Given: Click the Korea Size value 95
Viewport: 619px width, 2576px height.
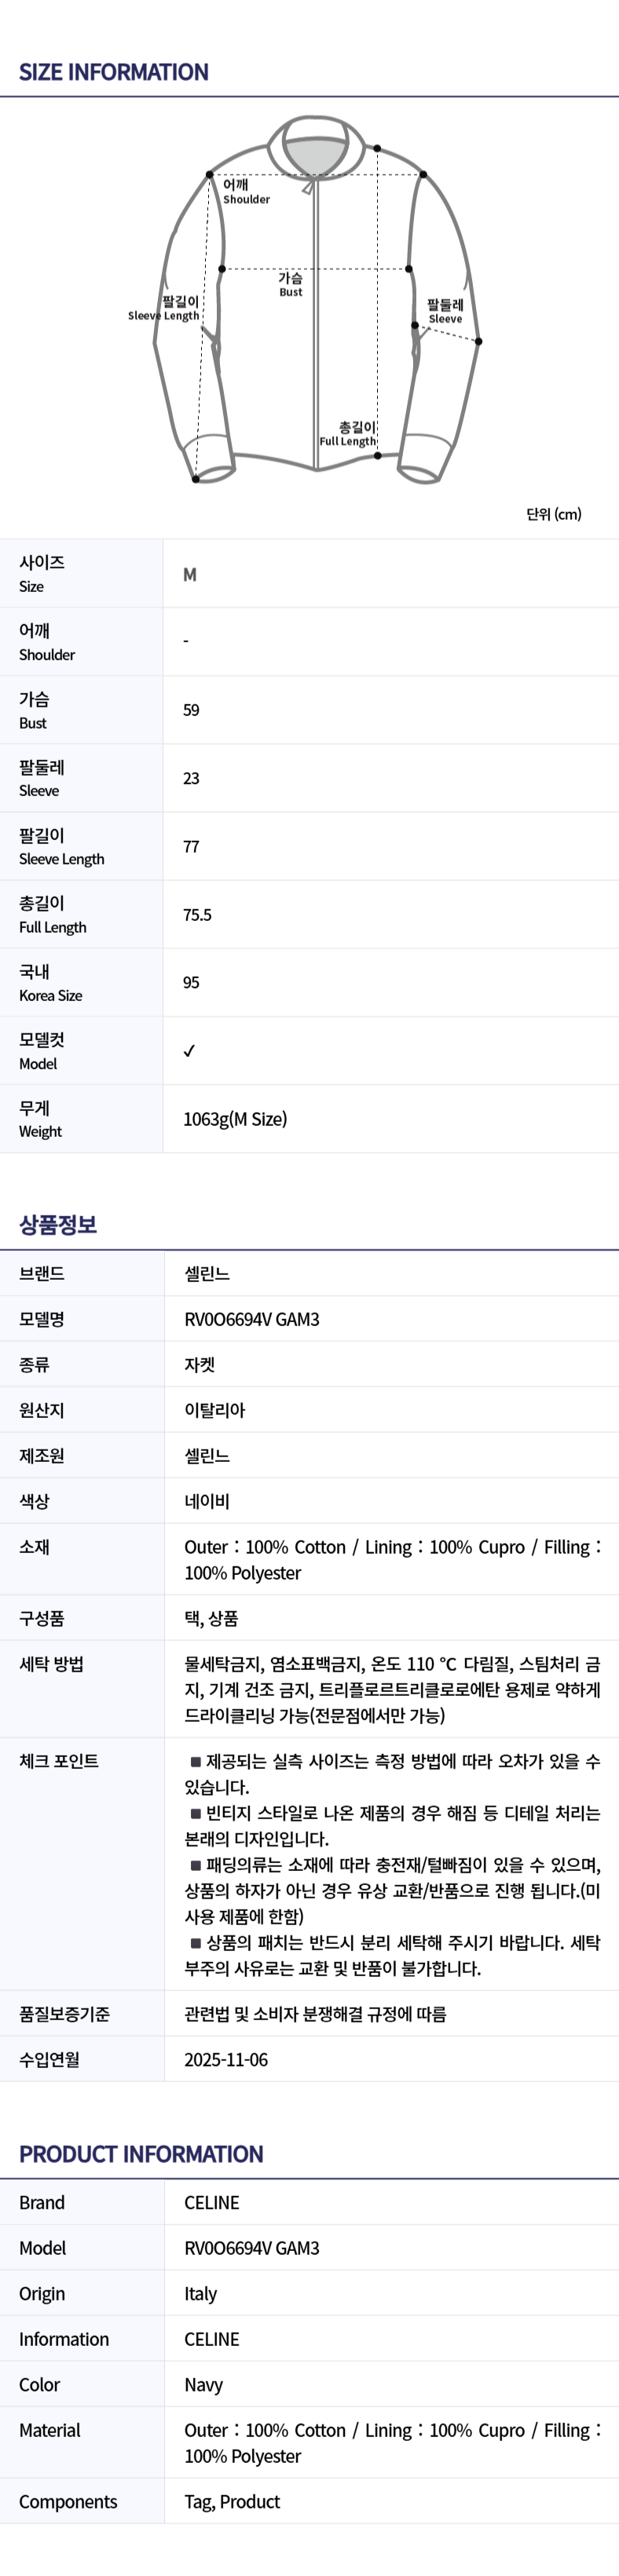Looking at the screenshot, I should tap(191, 983).
